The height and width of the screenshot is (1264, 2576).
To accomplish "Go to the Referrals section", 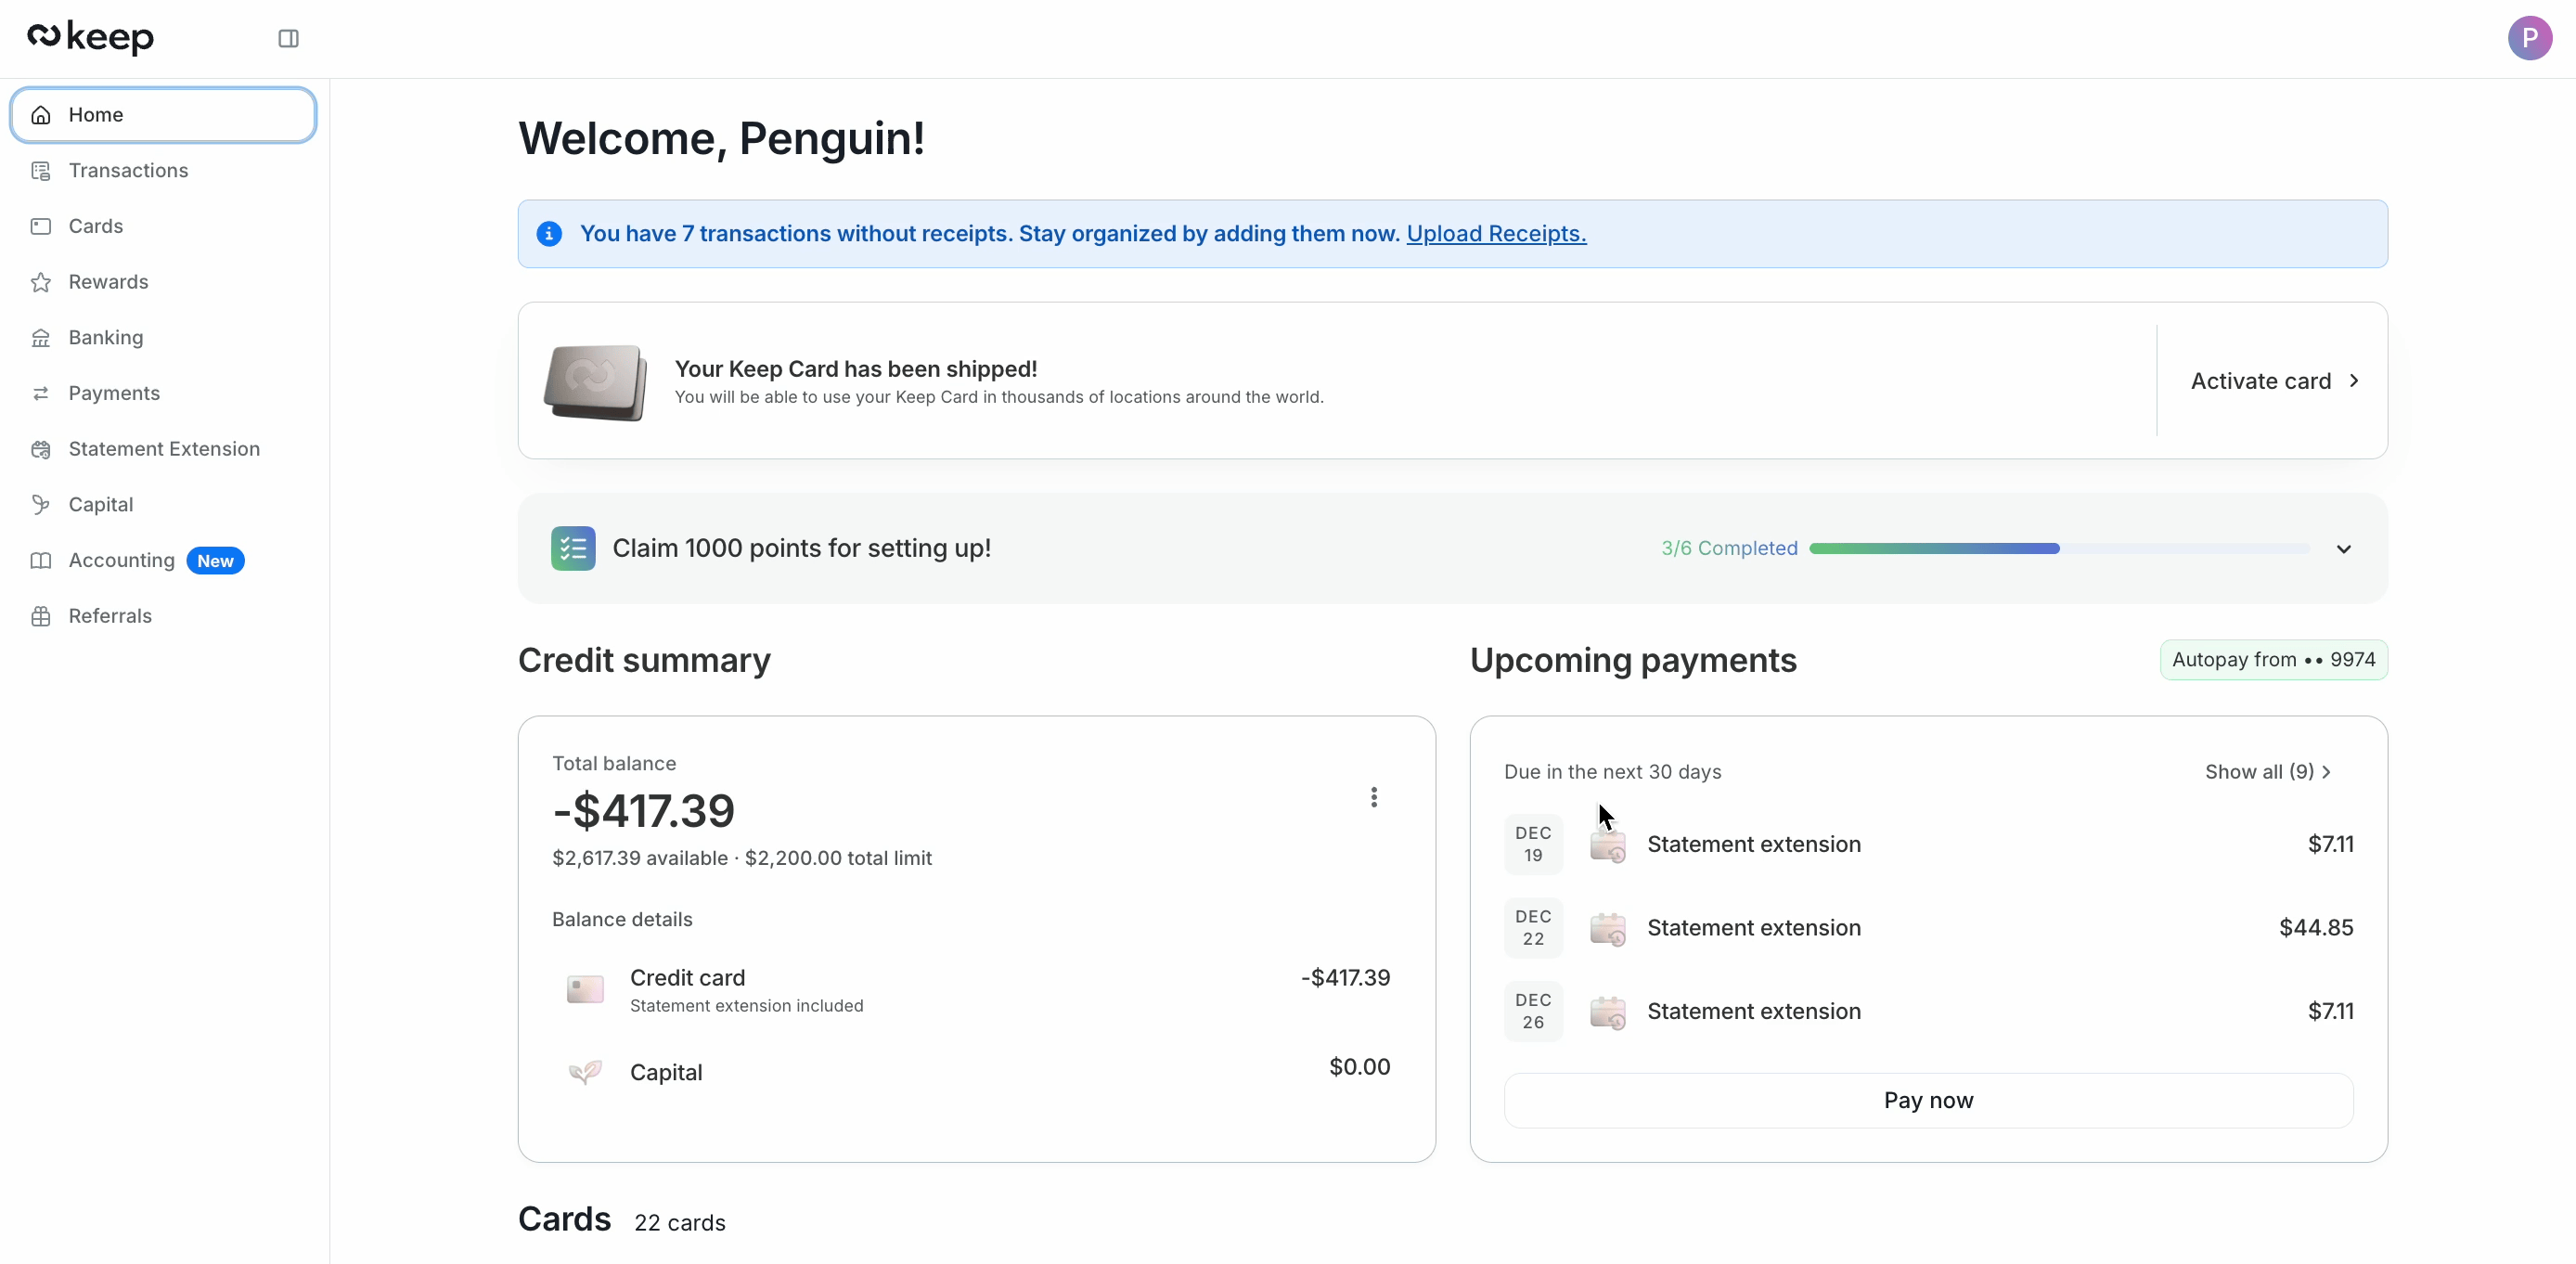I will [110, 616].
